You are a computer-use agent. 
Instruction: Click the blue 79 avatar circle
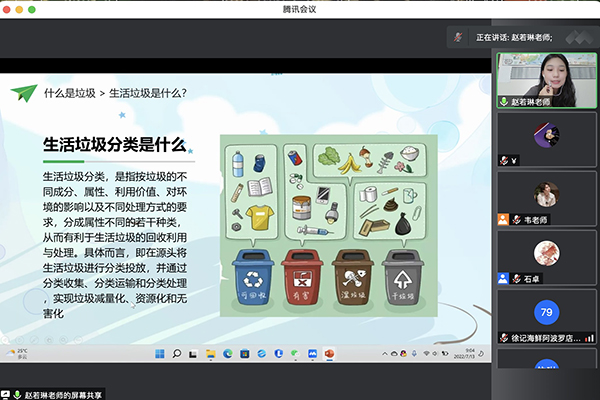pos(546,312)
